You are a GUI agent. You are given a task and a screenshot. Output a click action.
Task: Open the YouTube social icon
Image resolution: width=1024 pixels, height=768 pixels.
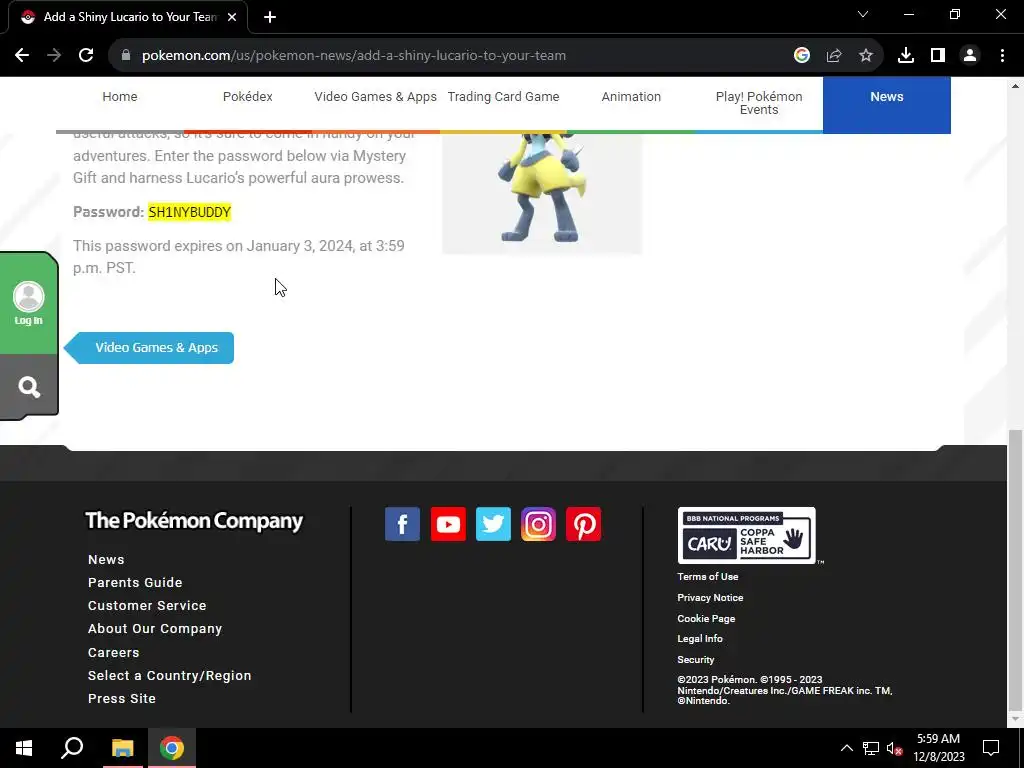[x=448, y=524]
